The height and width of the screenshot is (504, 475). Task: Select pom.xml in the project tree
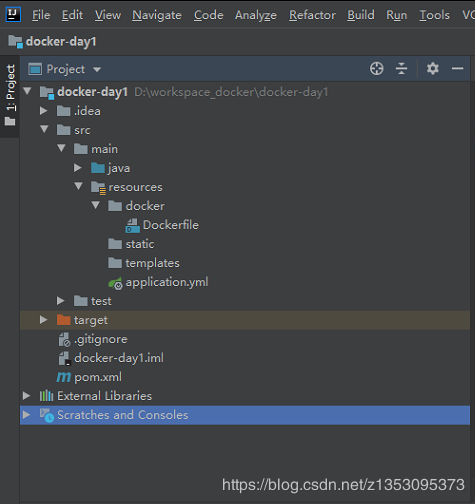(98, 377)
